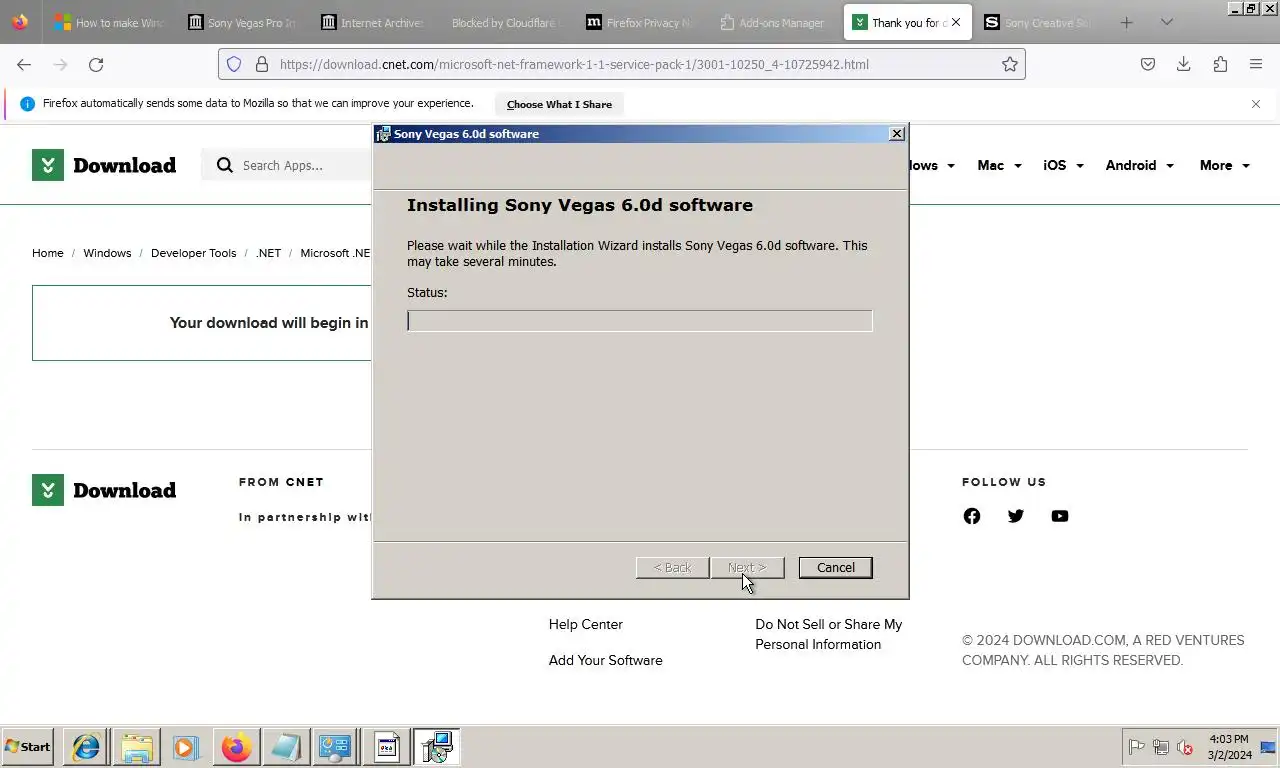The width and height of the screenshot is (1280, 768).
Task: Open the taskbar clock and date
Action: pyautogui.click(x=1228, y=747)
